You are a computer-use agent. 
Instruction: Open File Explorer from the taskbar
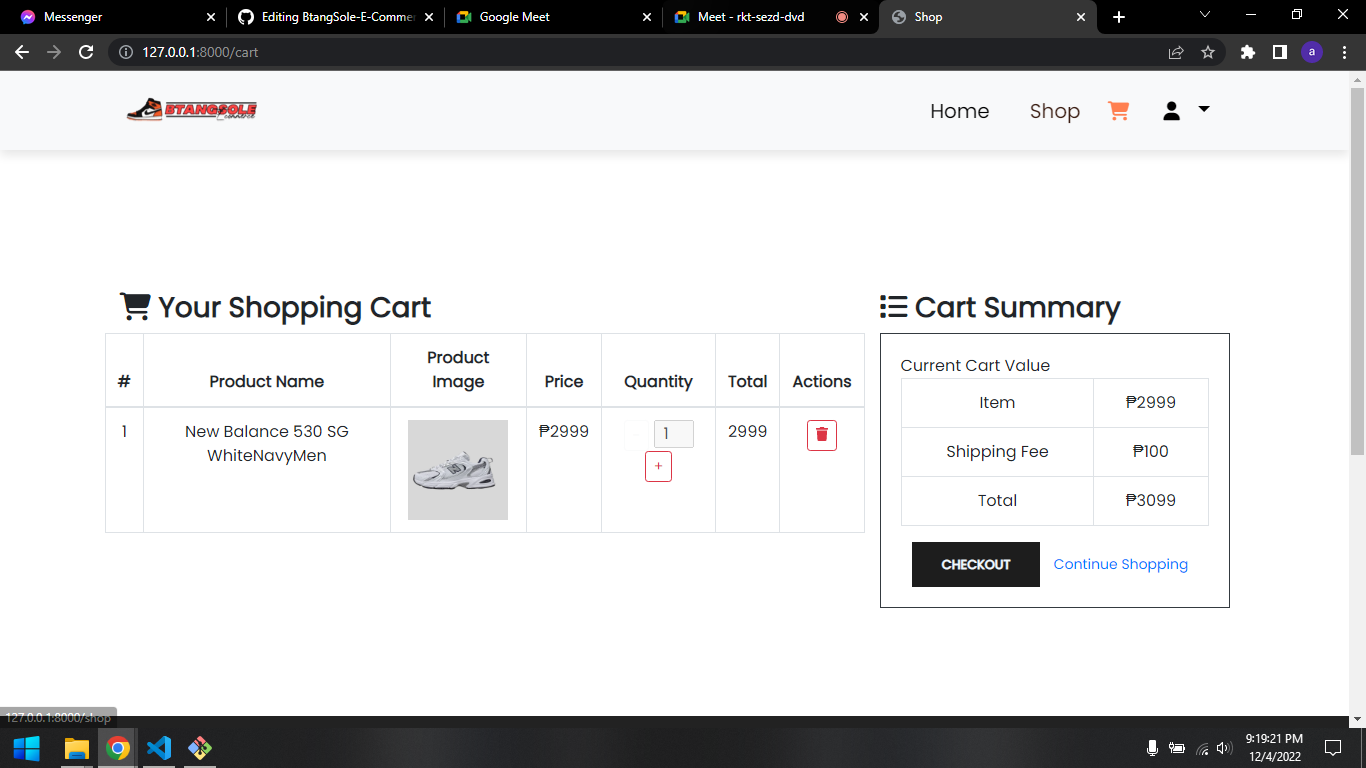pos(76,748)
